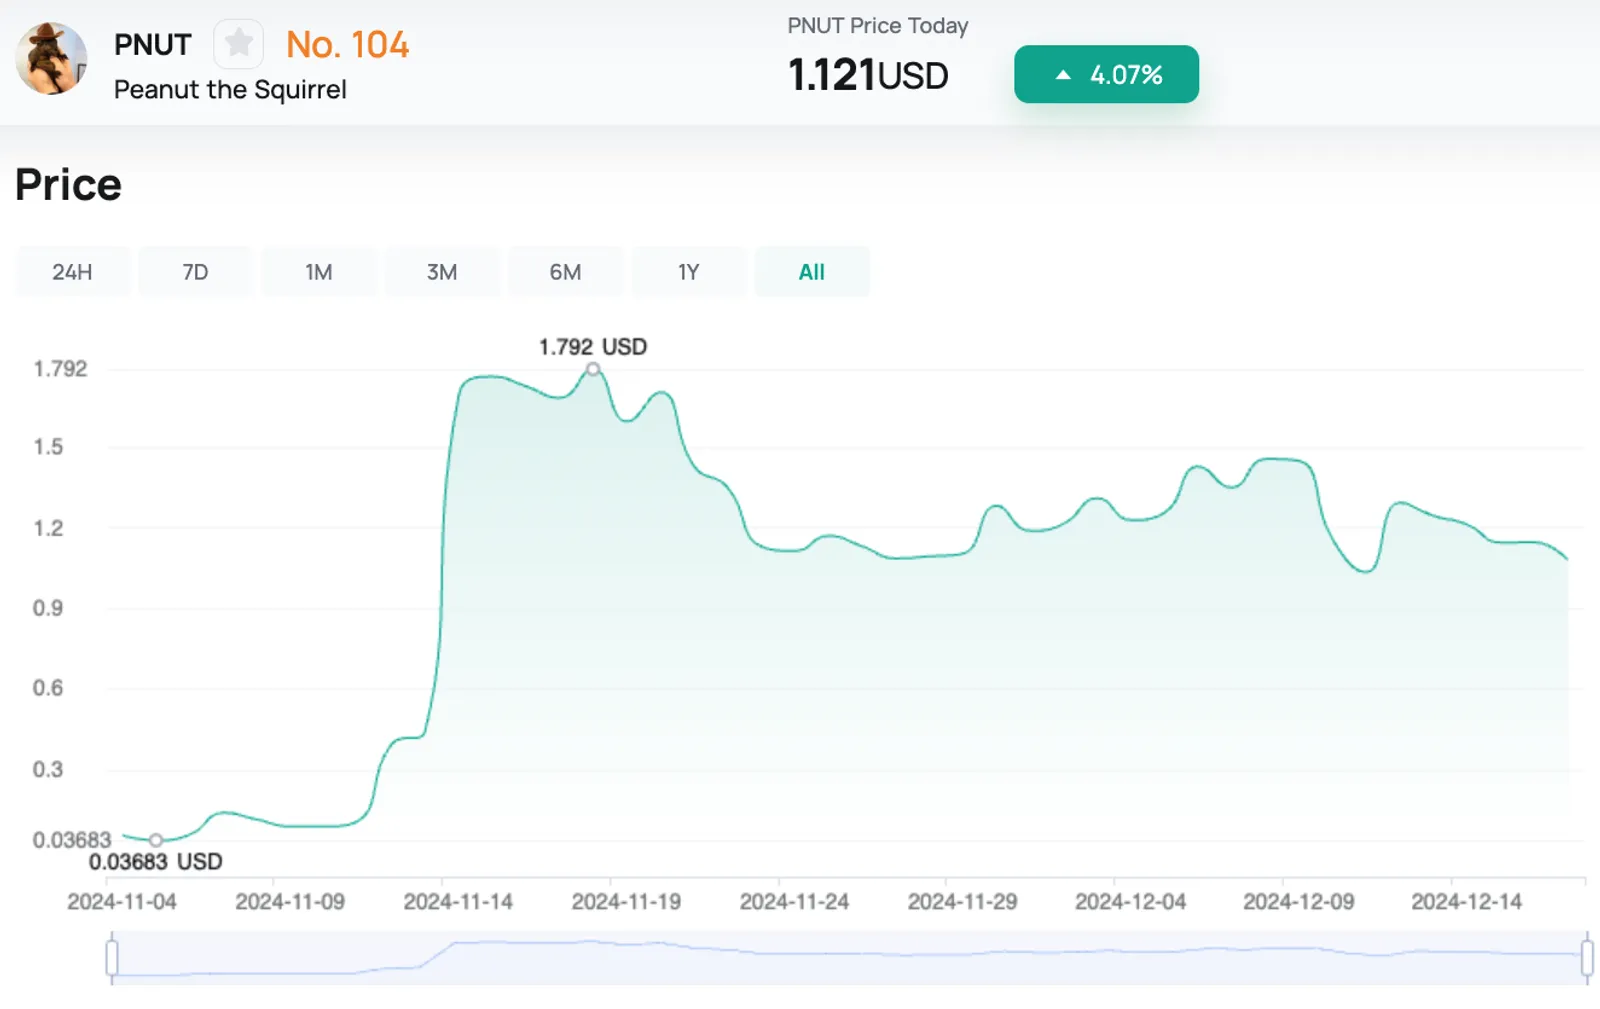Click the chart range overview strip
1600x1009 pixels.
(x=849, y=957)
